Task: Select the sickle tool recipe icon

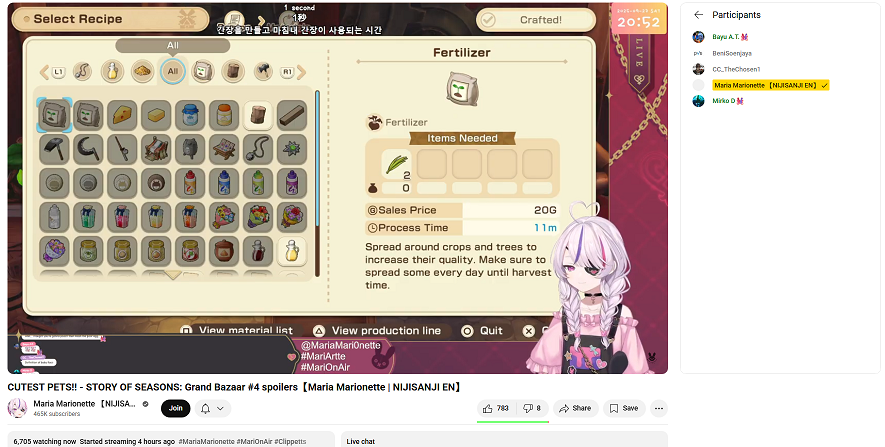Action: 88,149
